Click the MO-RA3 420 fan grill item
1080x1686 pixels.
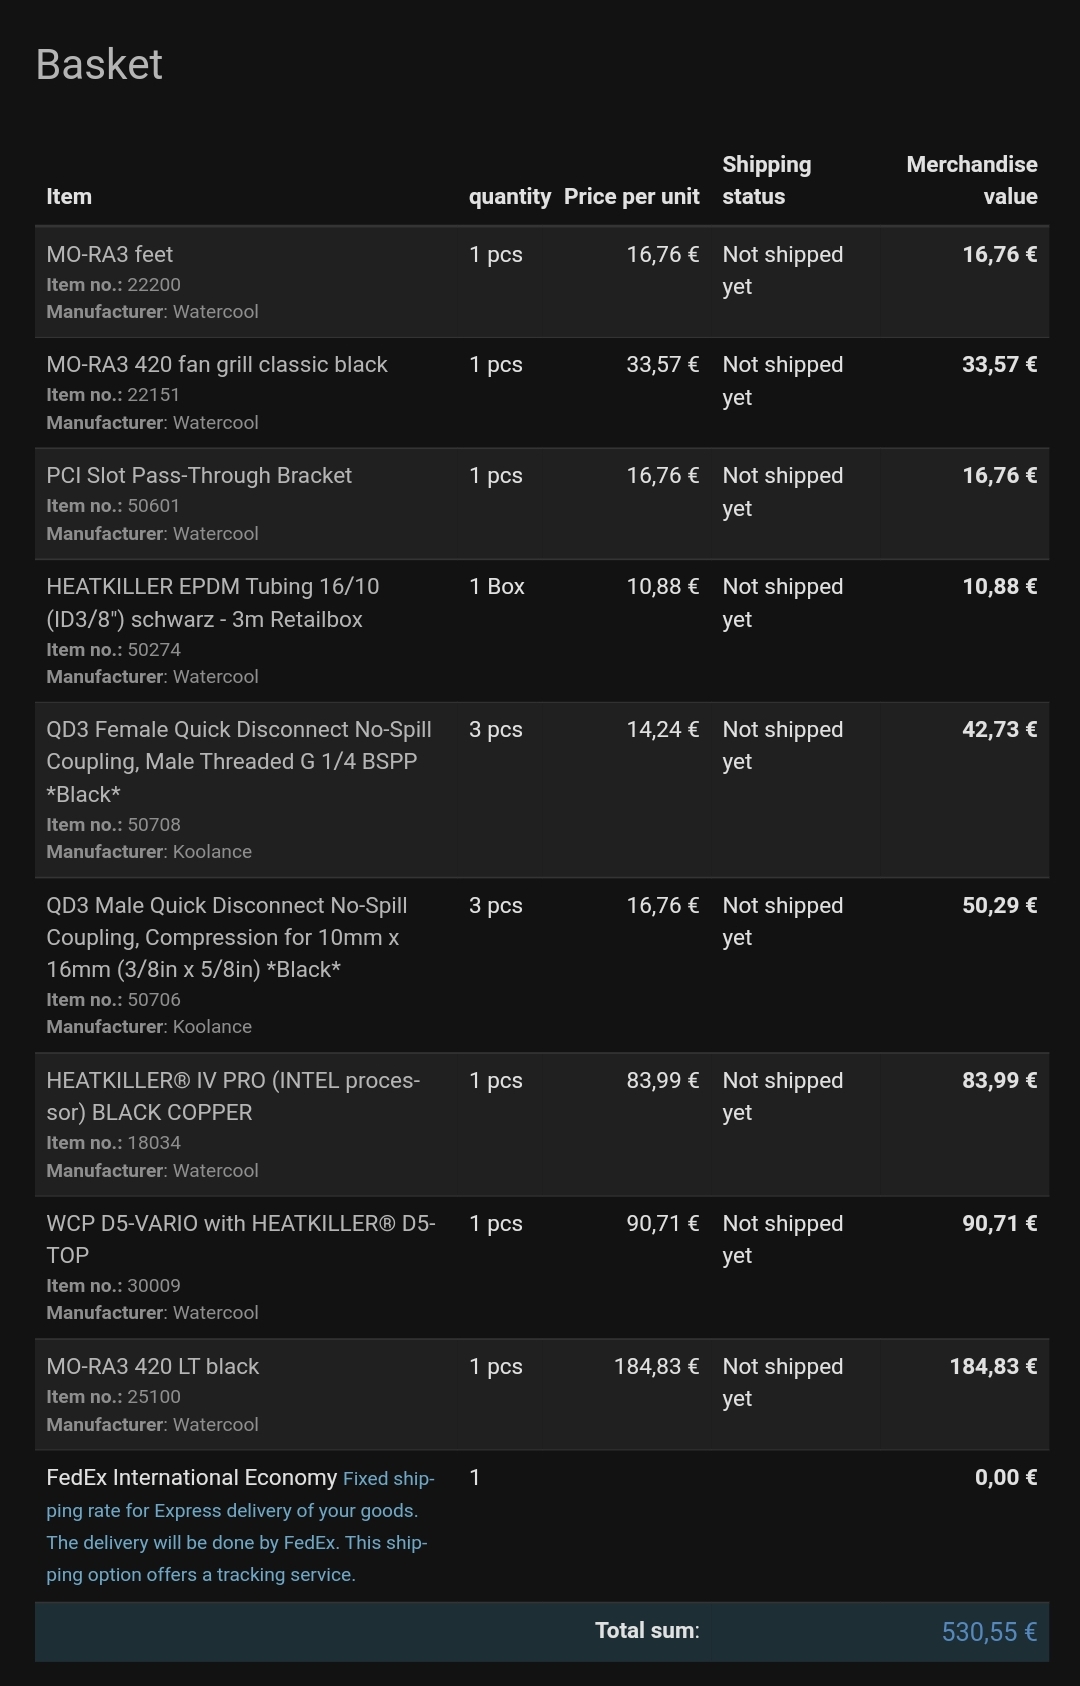click(x=217, y=365)
